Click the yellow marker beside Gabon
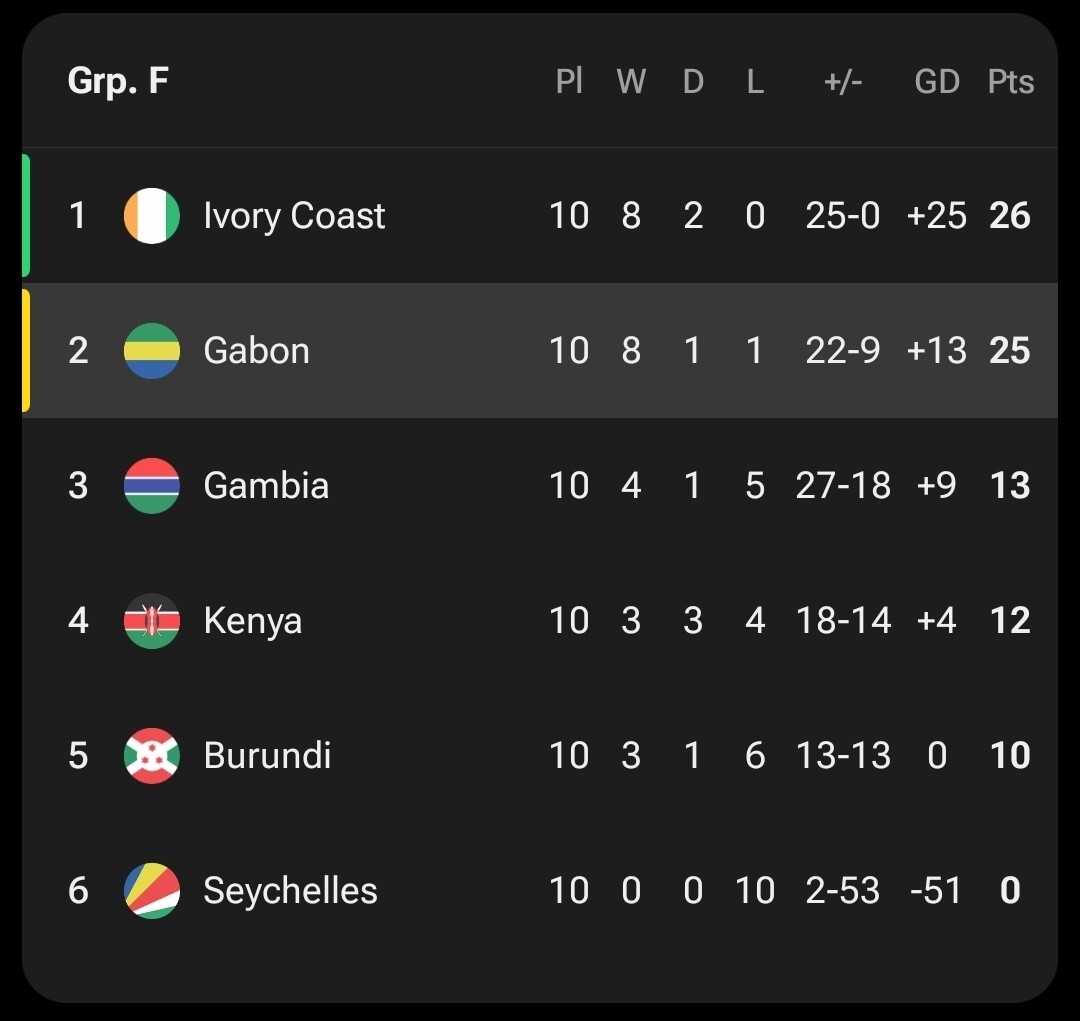The width and height of the screenshot is (1080, 1021). click(x=26, y=350)
